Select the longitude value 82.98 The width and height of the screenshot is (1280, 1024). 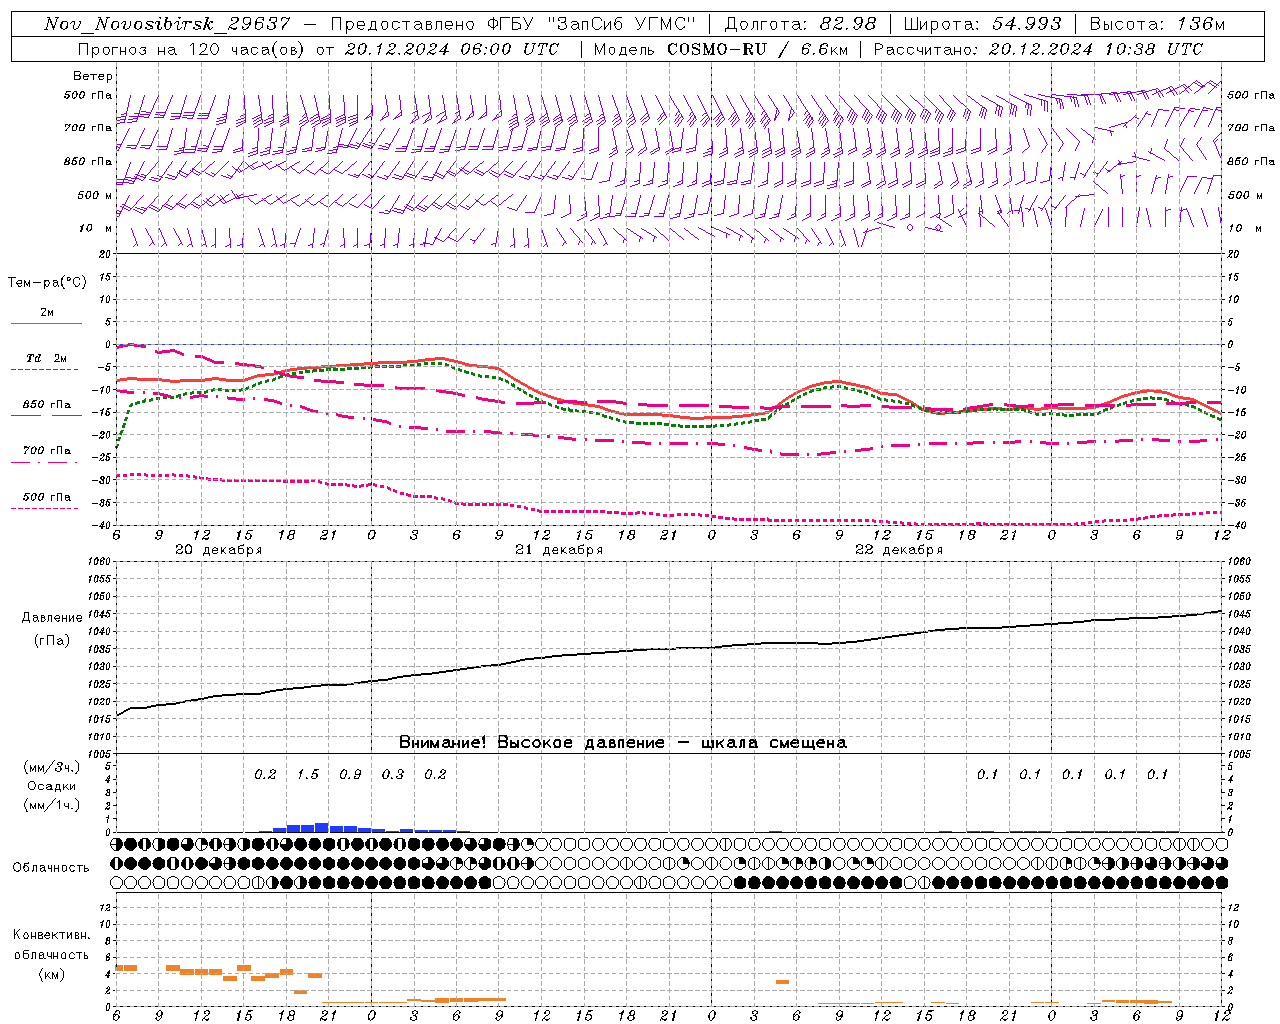(848, 24)
